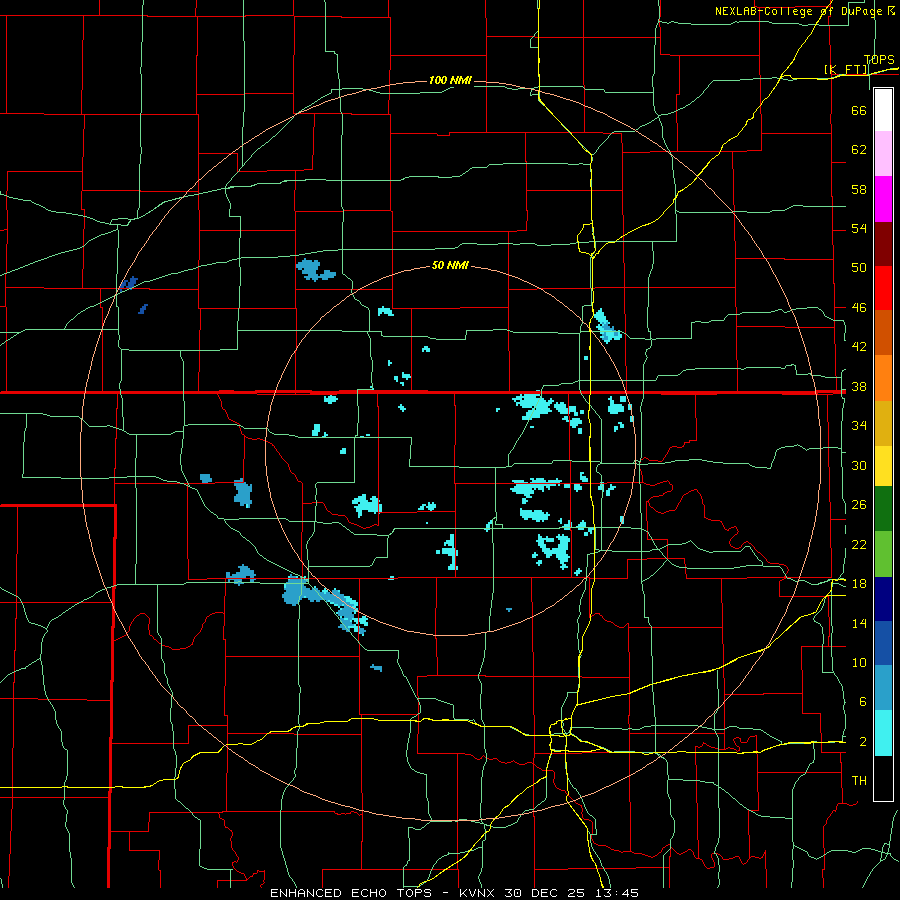Click the "18" legend value

[859, 584]
